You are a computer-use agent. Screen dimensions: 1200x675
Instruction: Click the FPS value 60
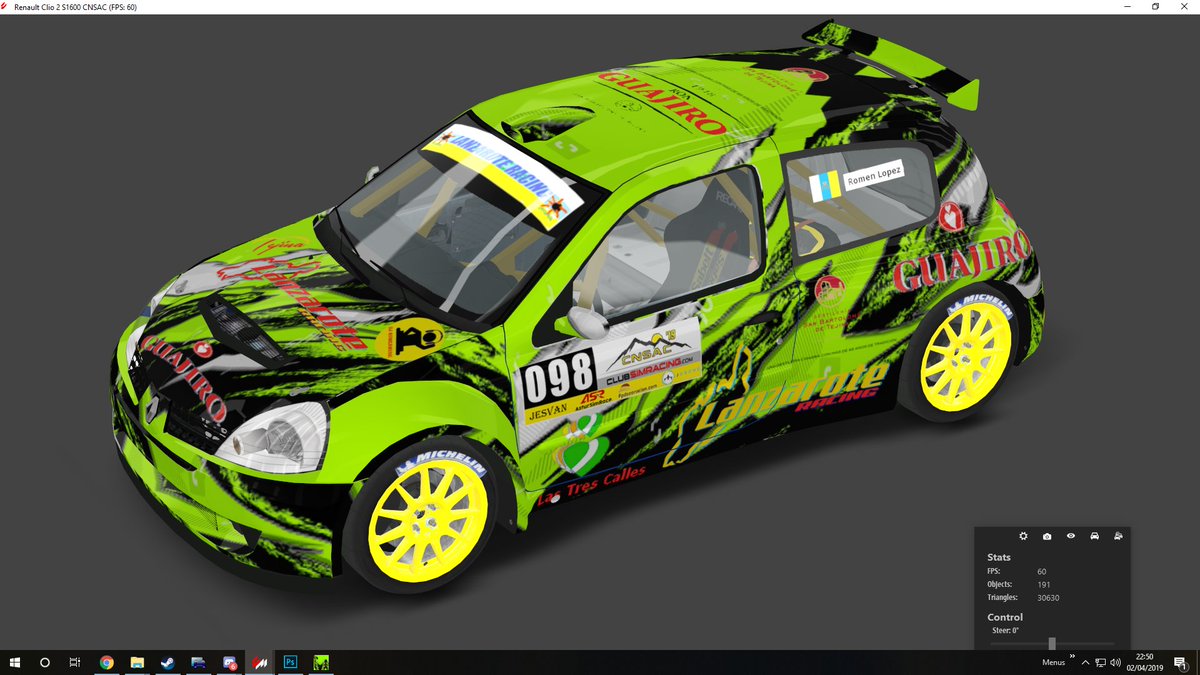(x=1042, y=571)
